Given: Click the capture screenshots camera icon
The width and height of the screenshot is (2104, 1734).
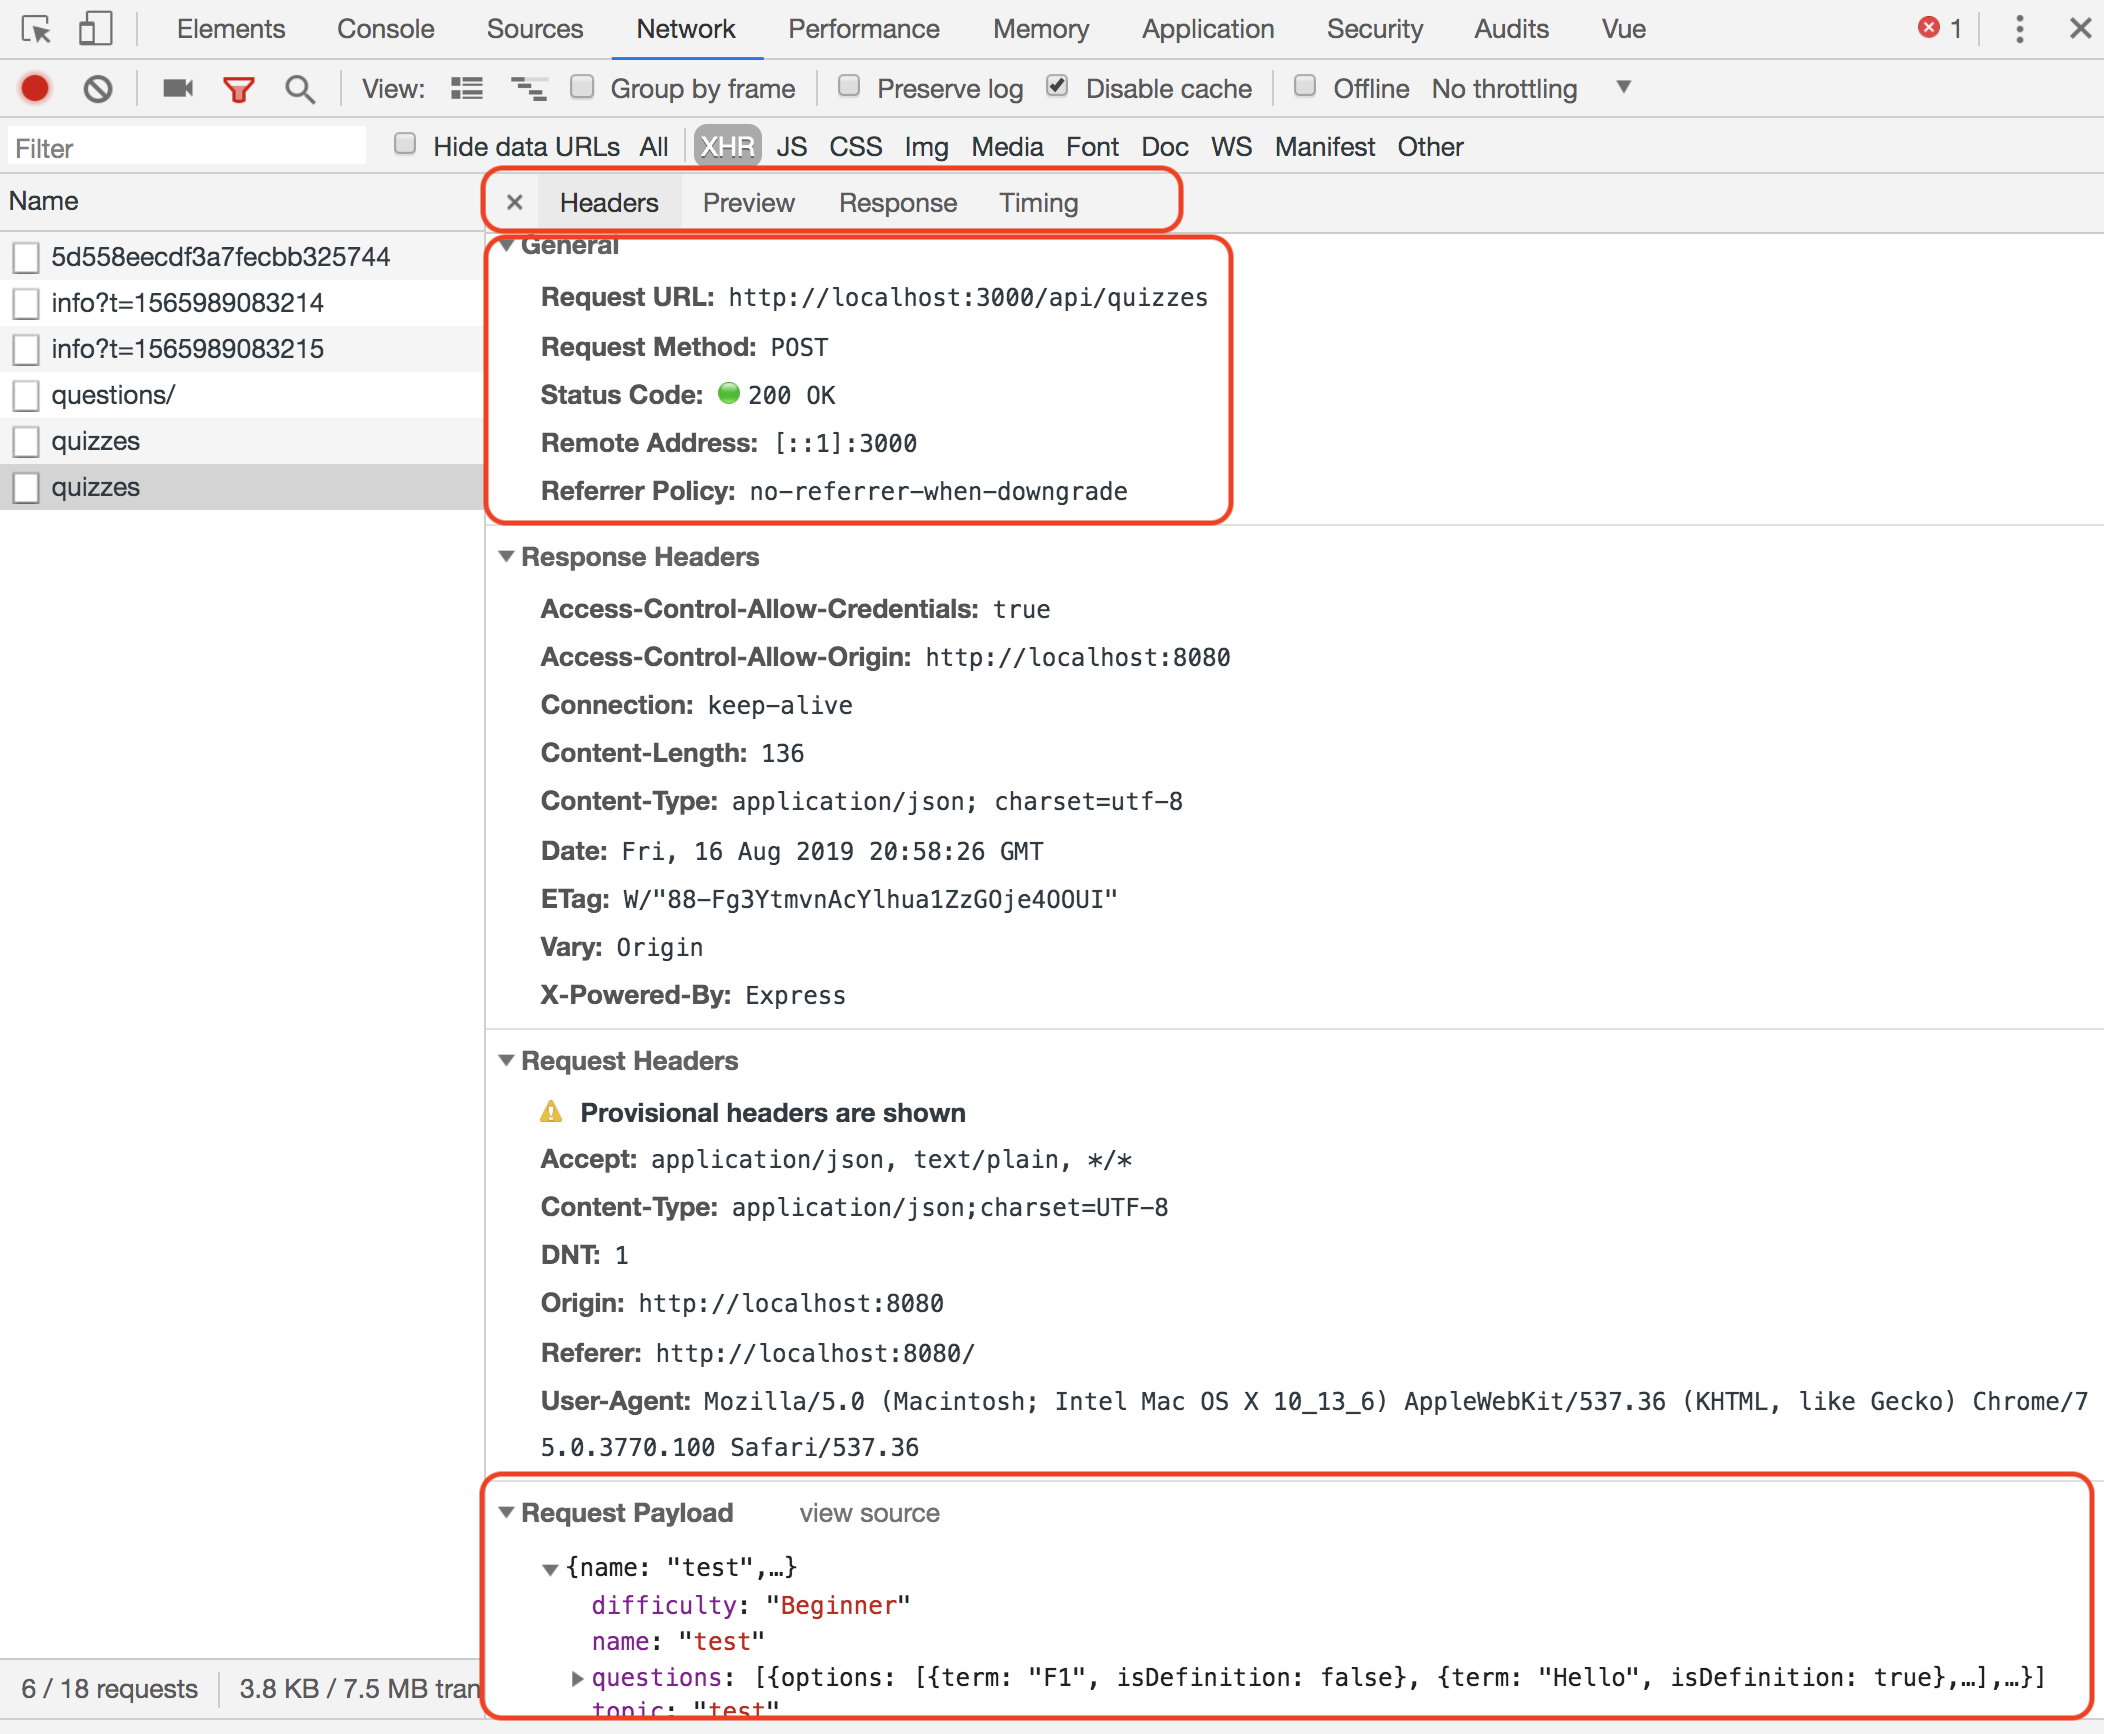Looking at the screenshot, I should (178, 89).
